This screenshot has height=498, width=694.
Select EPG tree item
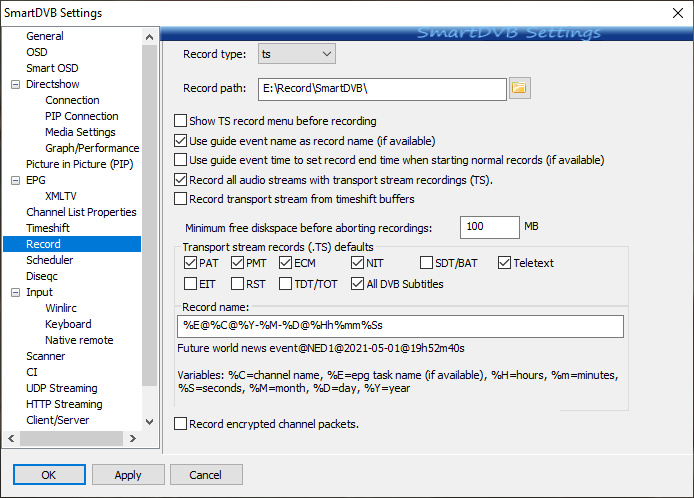(x=36, y=180)
